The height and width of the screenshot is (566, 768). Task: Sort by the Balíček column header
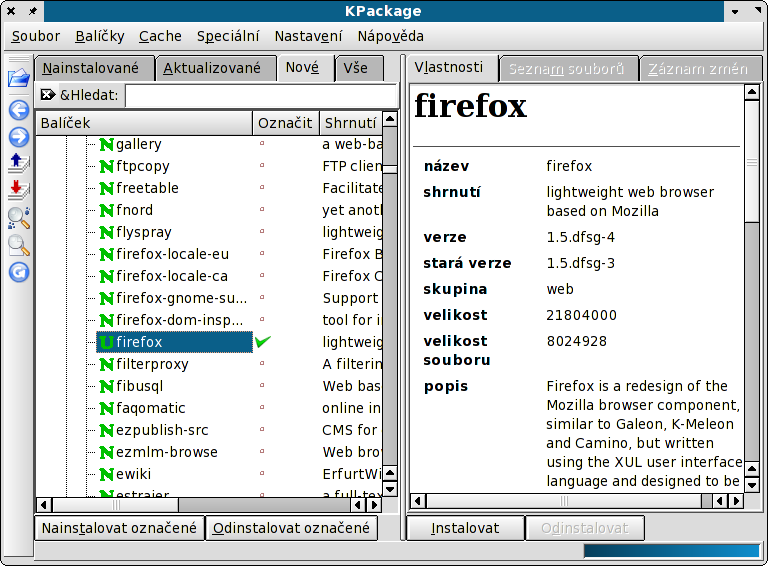[x=144, y=123]
